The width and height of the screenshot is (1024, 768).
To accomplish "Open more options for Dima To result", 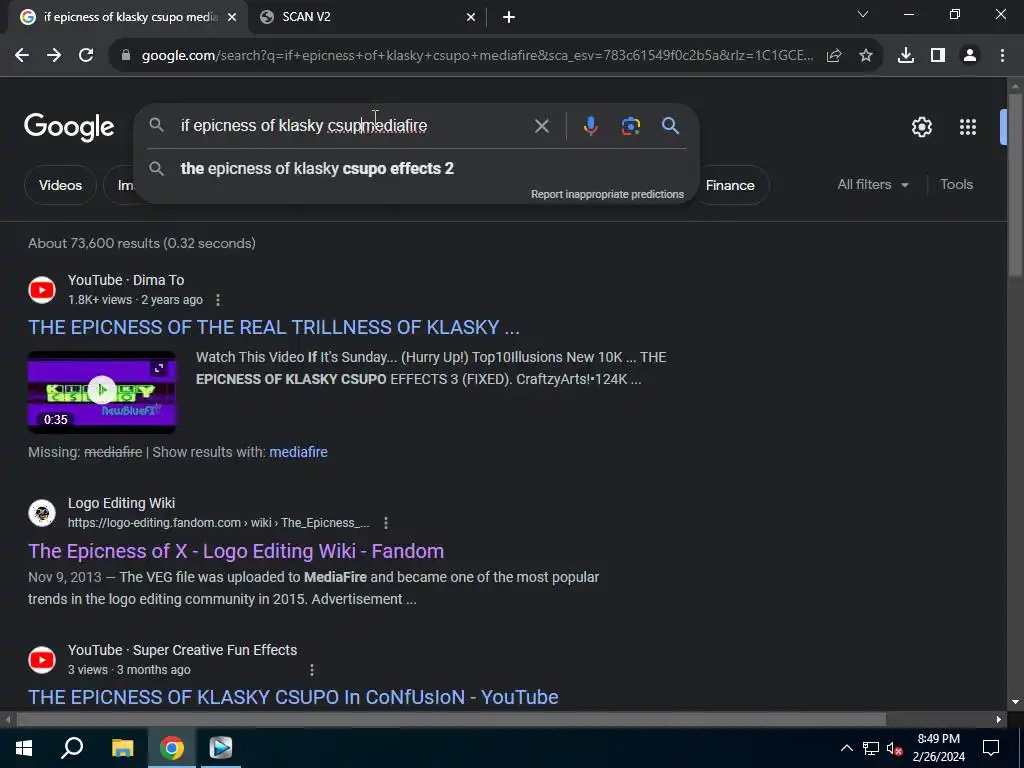I will point(218,300).
